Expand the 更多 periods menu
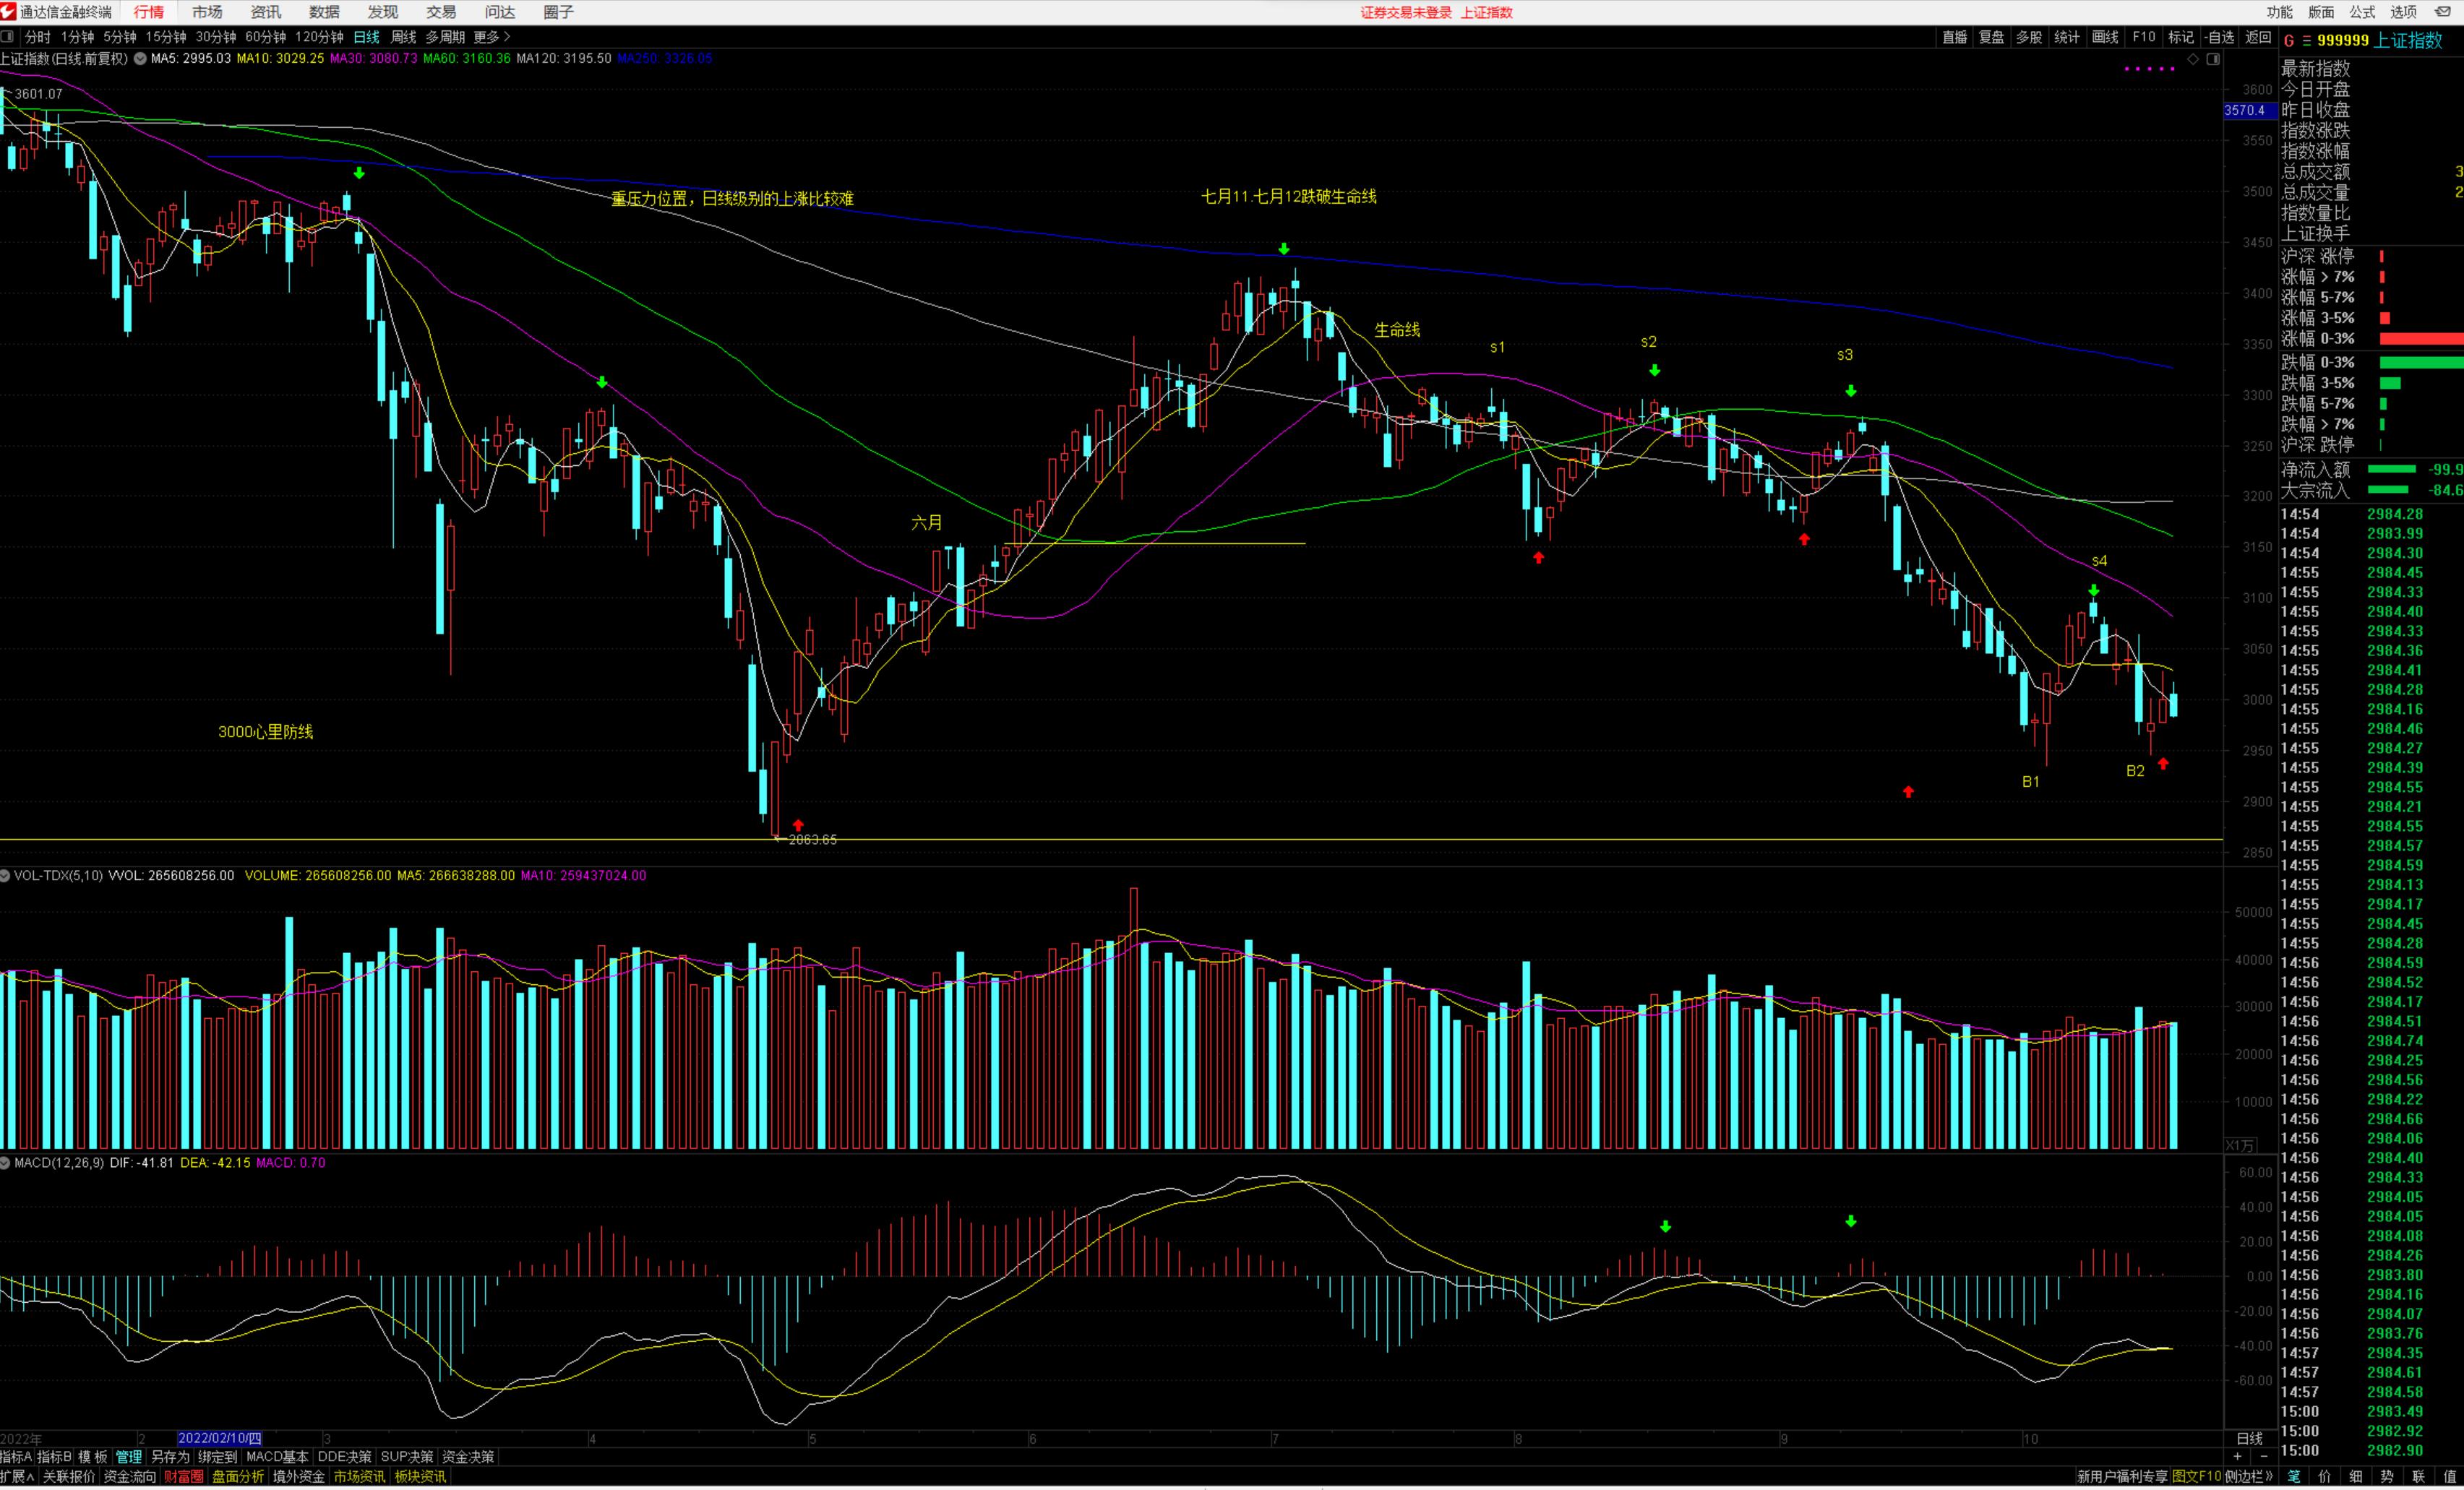2464x1490 pixels. click(x=491, y=37)
